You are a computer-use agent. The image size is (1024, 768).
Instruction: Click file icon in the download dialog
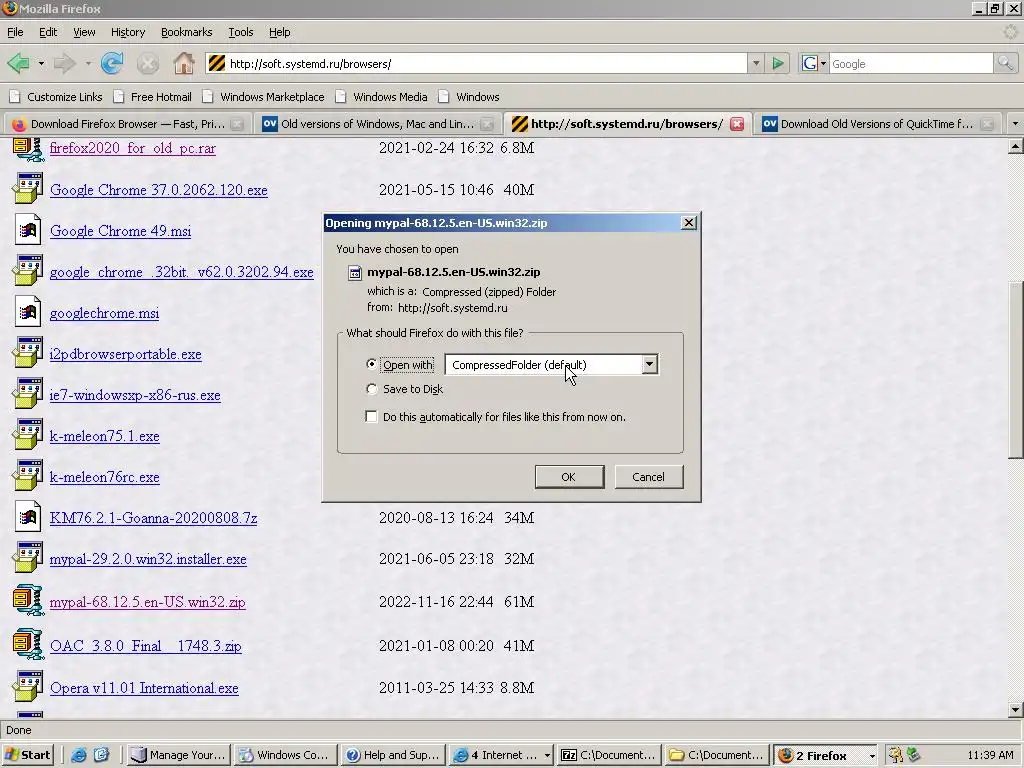click(x=355, y=273)
